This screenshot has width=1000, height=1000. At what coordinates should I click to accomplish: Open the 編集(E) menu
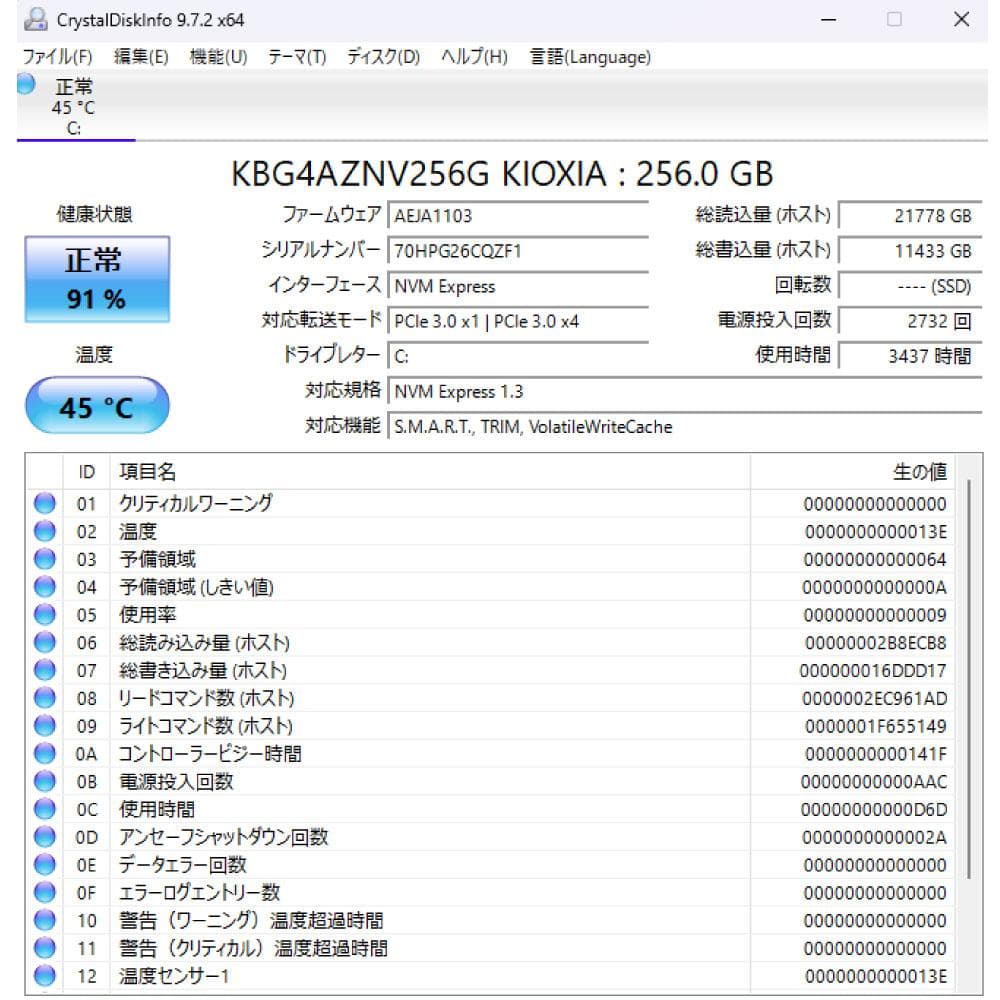[x=141, y=57]
